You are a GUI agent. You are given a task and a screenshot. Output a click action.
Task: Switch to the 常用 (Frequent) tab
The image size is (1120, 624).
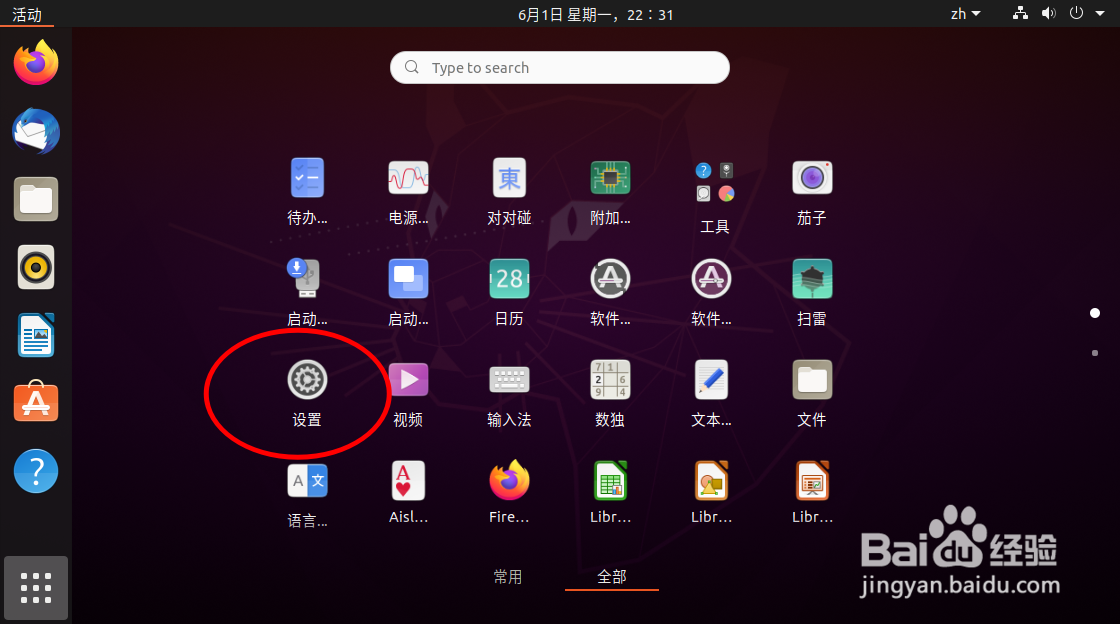[508, 577]
